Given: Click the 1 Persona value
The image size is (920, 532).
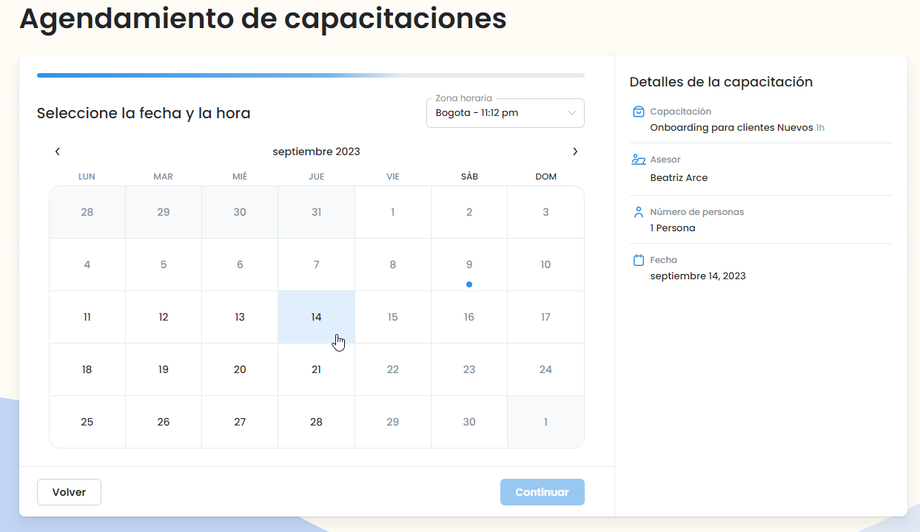Looking at the screenshot, I should 672,228.
